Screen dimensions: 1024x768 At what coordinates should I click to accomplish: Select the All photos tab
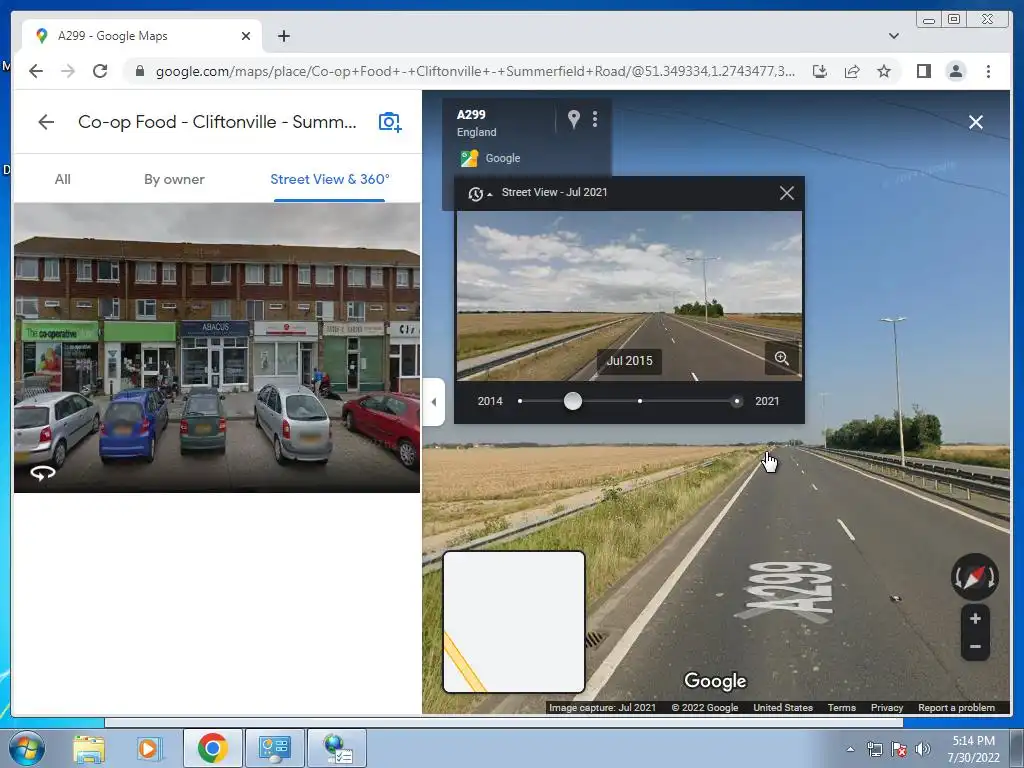pyautogui.click(x=63, y=179)
